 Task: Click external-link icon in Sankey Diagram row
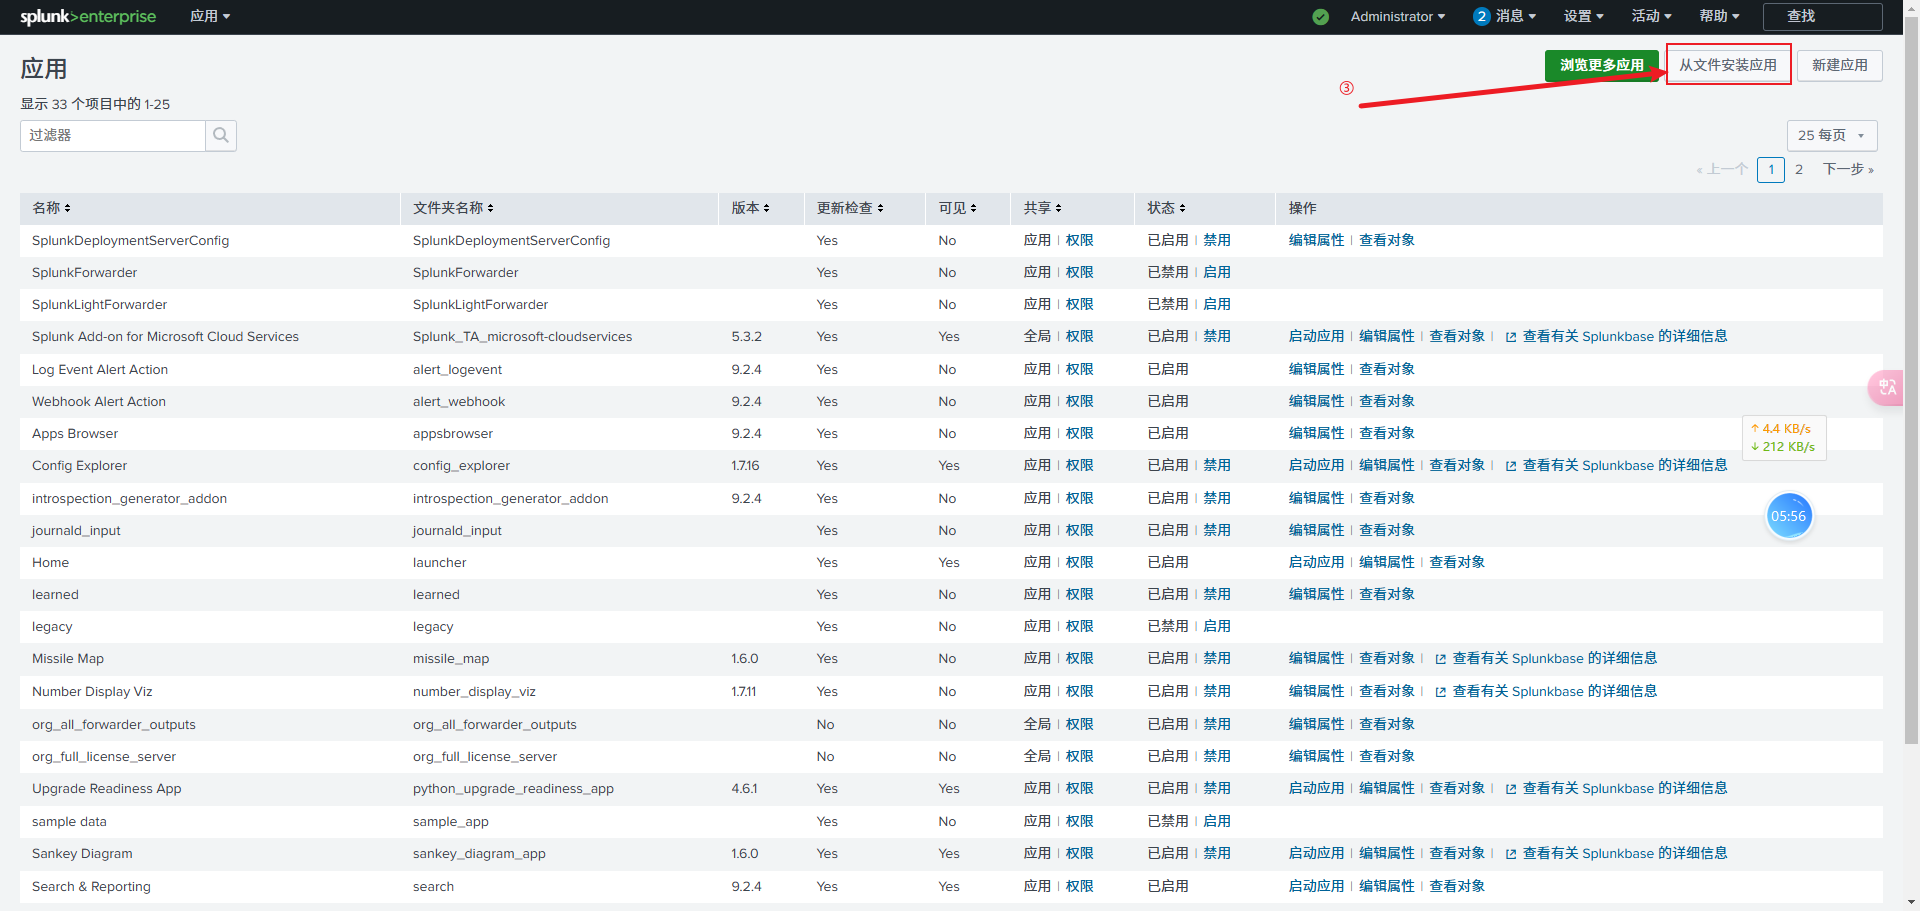[1511, 855]
